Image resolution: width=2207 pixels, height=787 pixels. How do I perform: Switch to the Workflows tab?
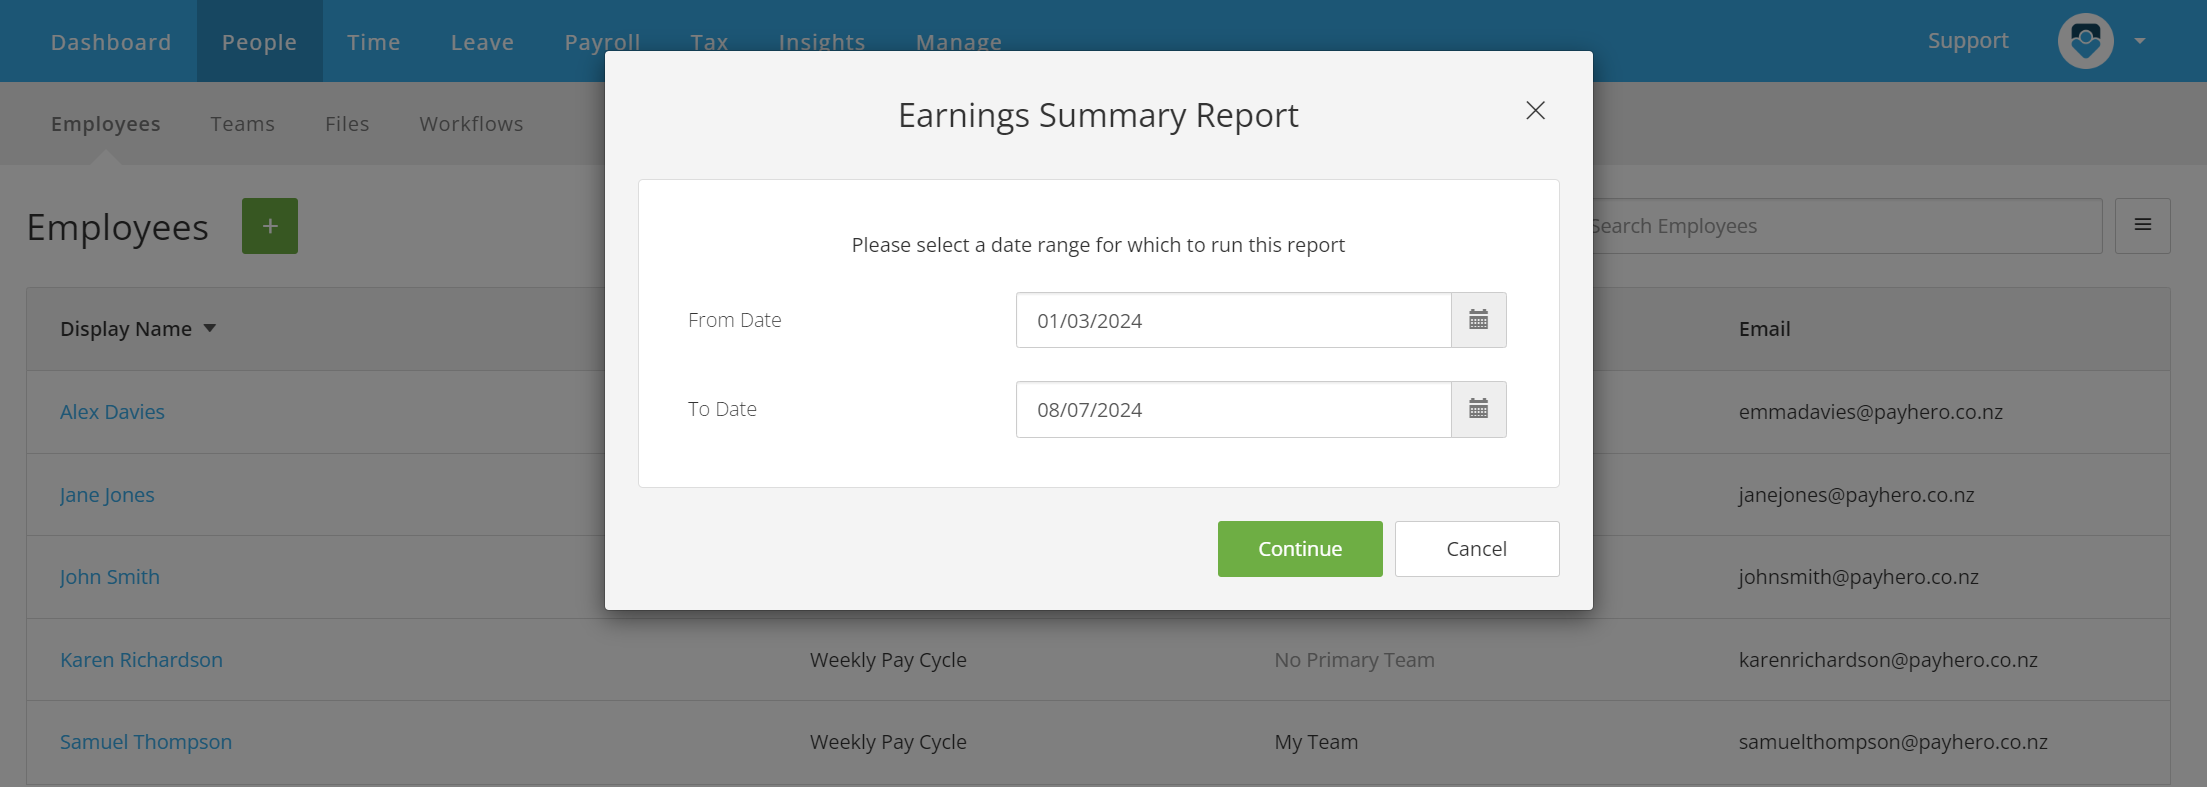471,124
